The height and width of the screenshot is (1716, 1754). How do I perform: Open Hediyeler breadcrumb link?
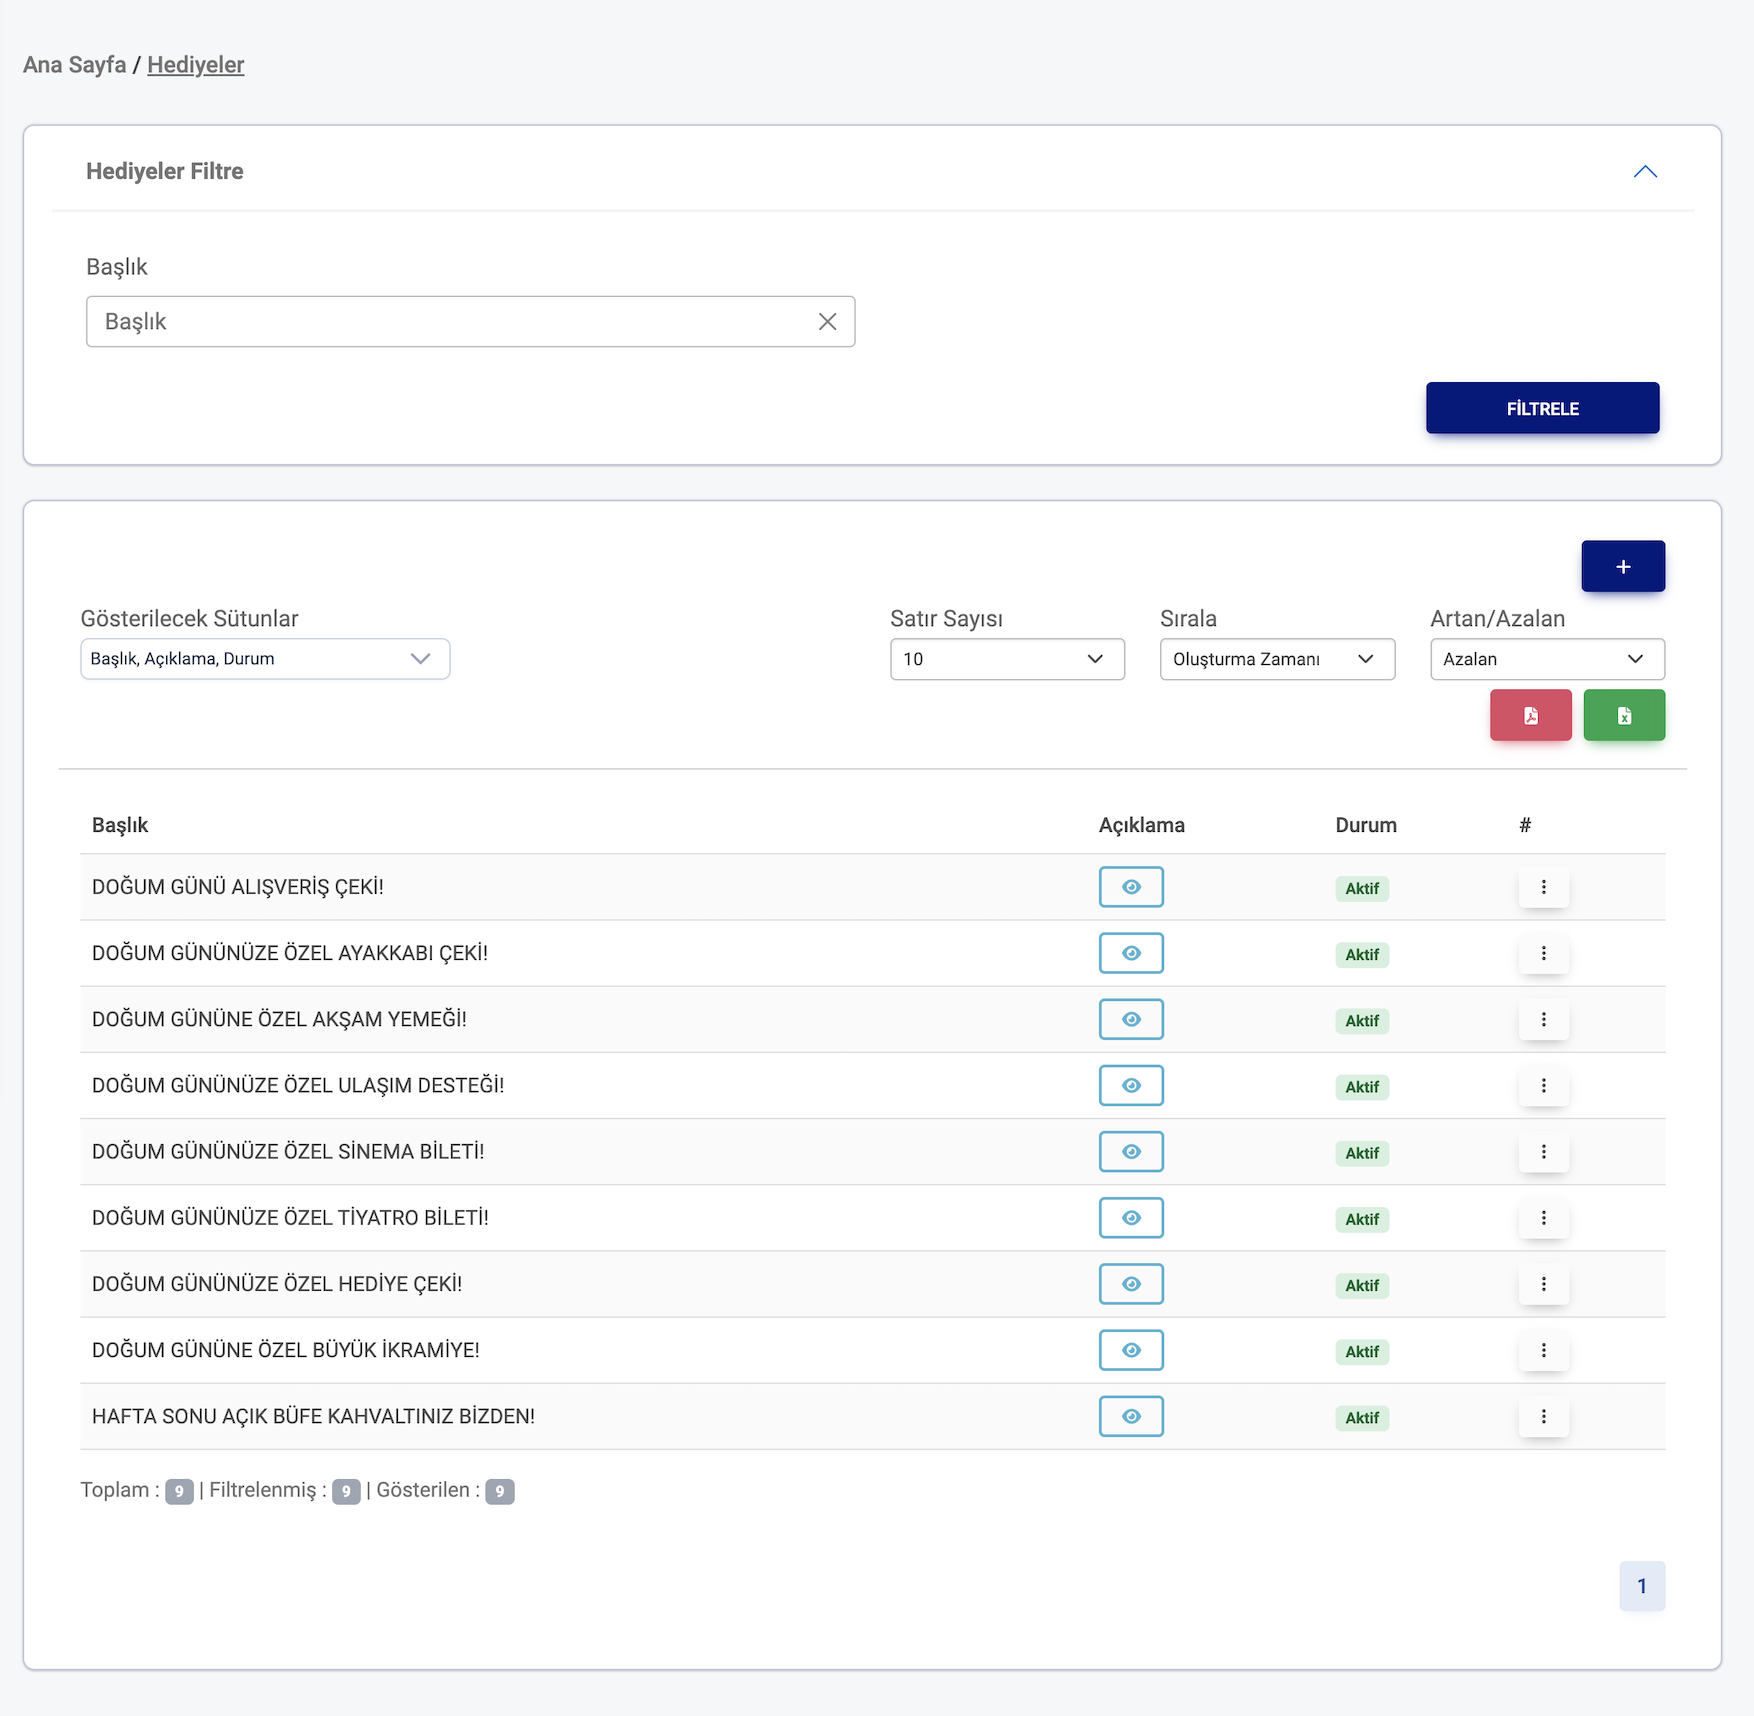coord(196,65)
